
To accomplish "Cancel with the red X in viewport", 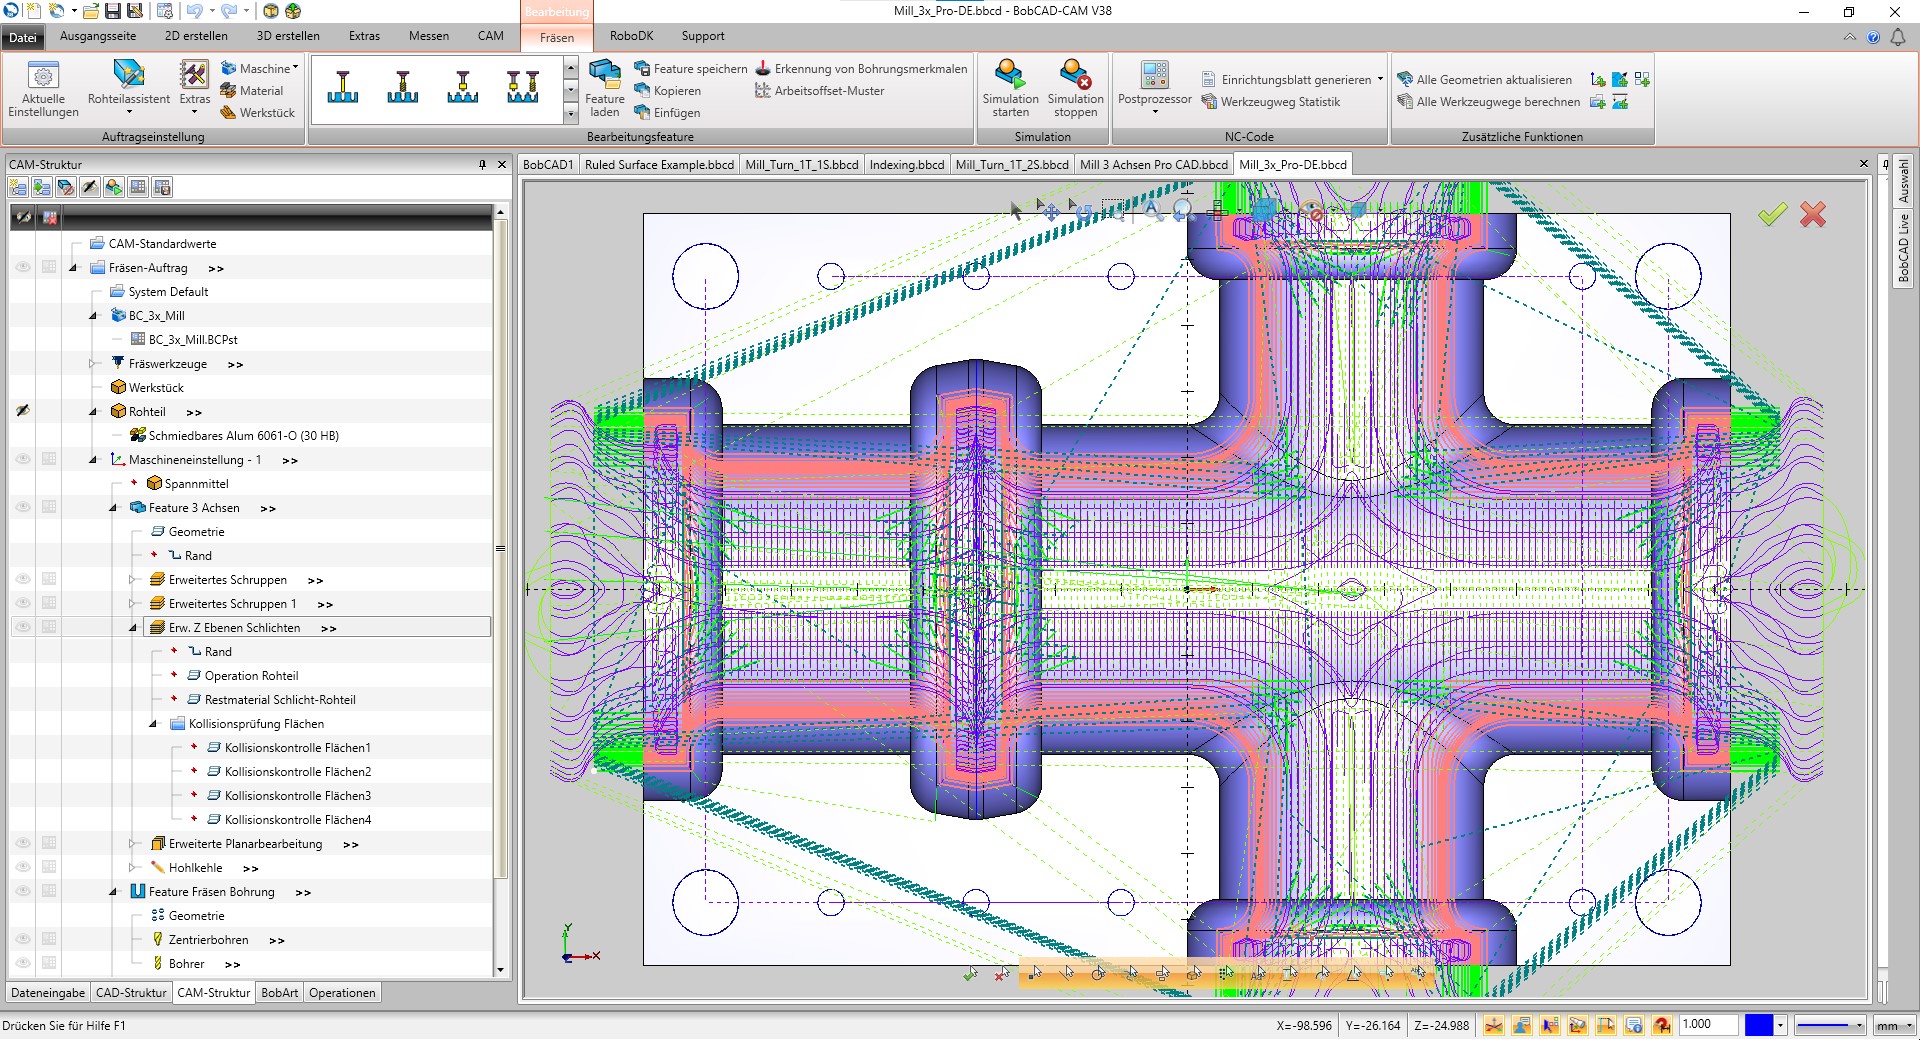I will point(1813,215).
